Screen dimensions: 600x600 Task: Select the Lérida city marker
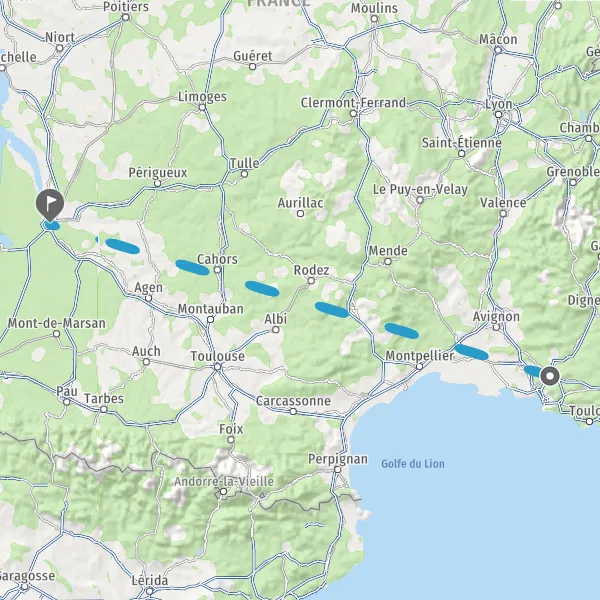(150, 591)
